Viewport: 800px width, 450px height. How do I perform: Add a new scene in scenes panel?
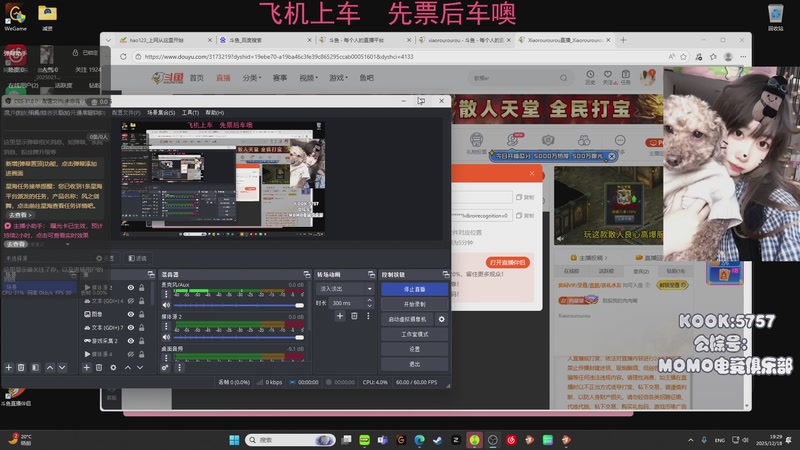pos(9,367)
